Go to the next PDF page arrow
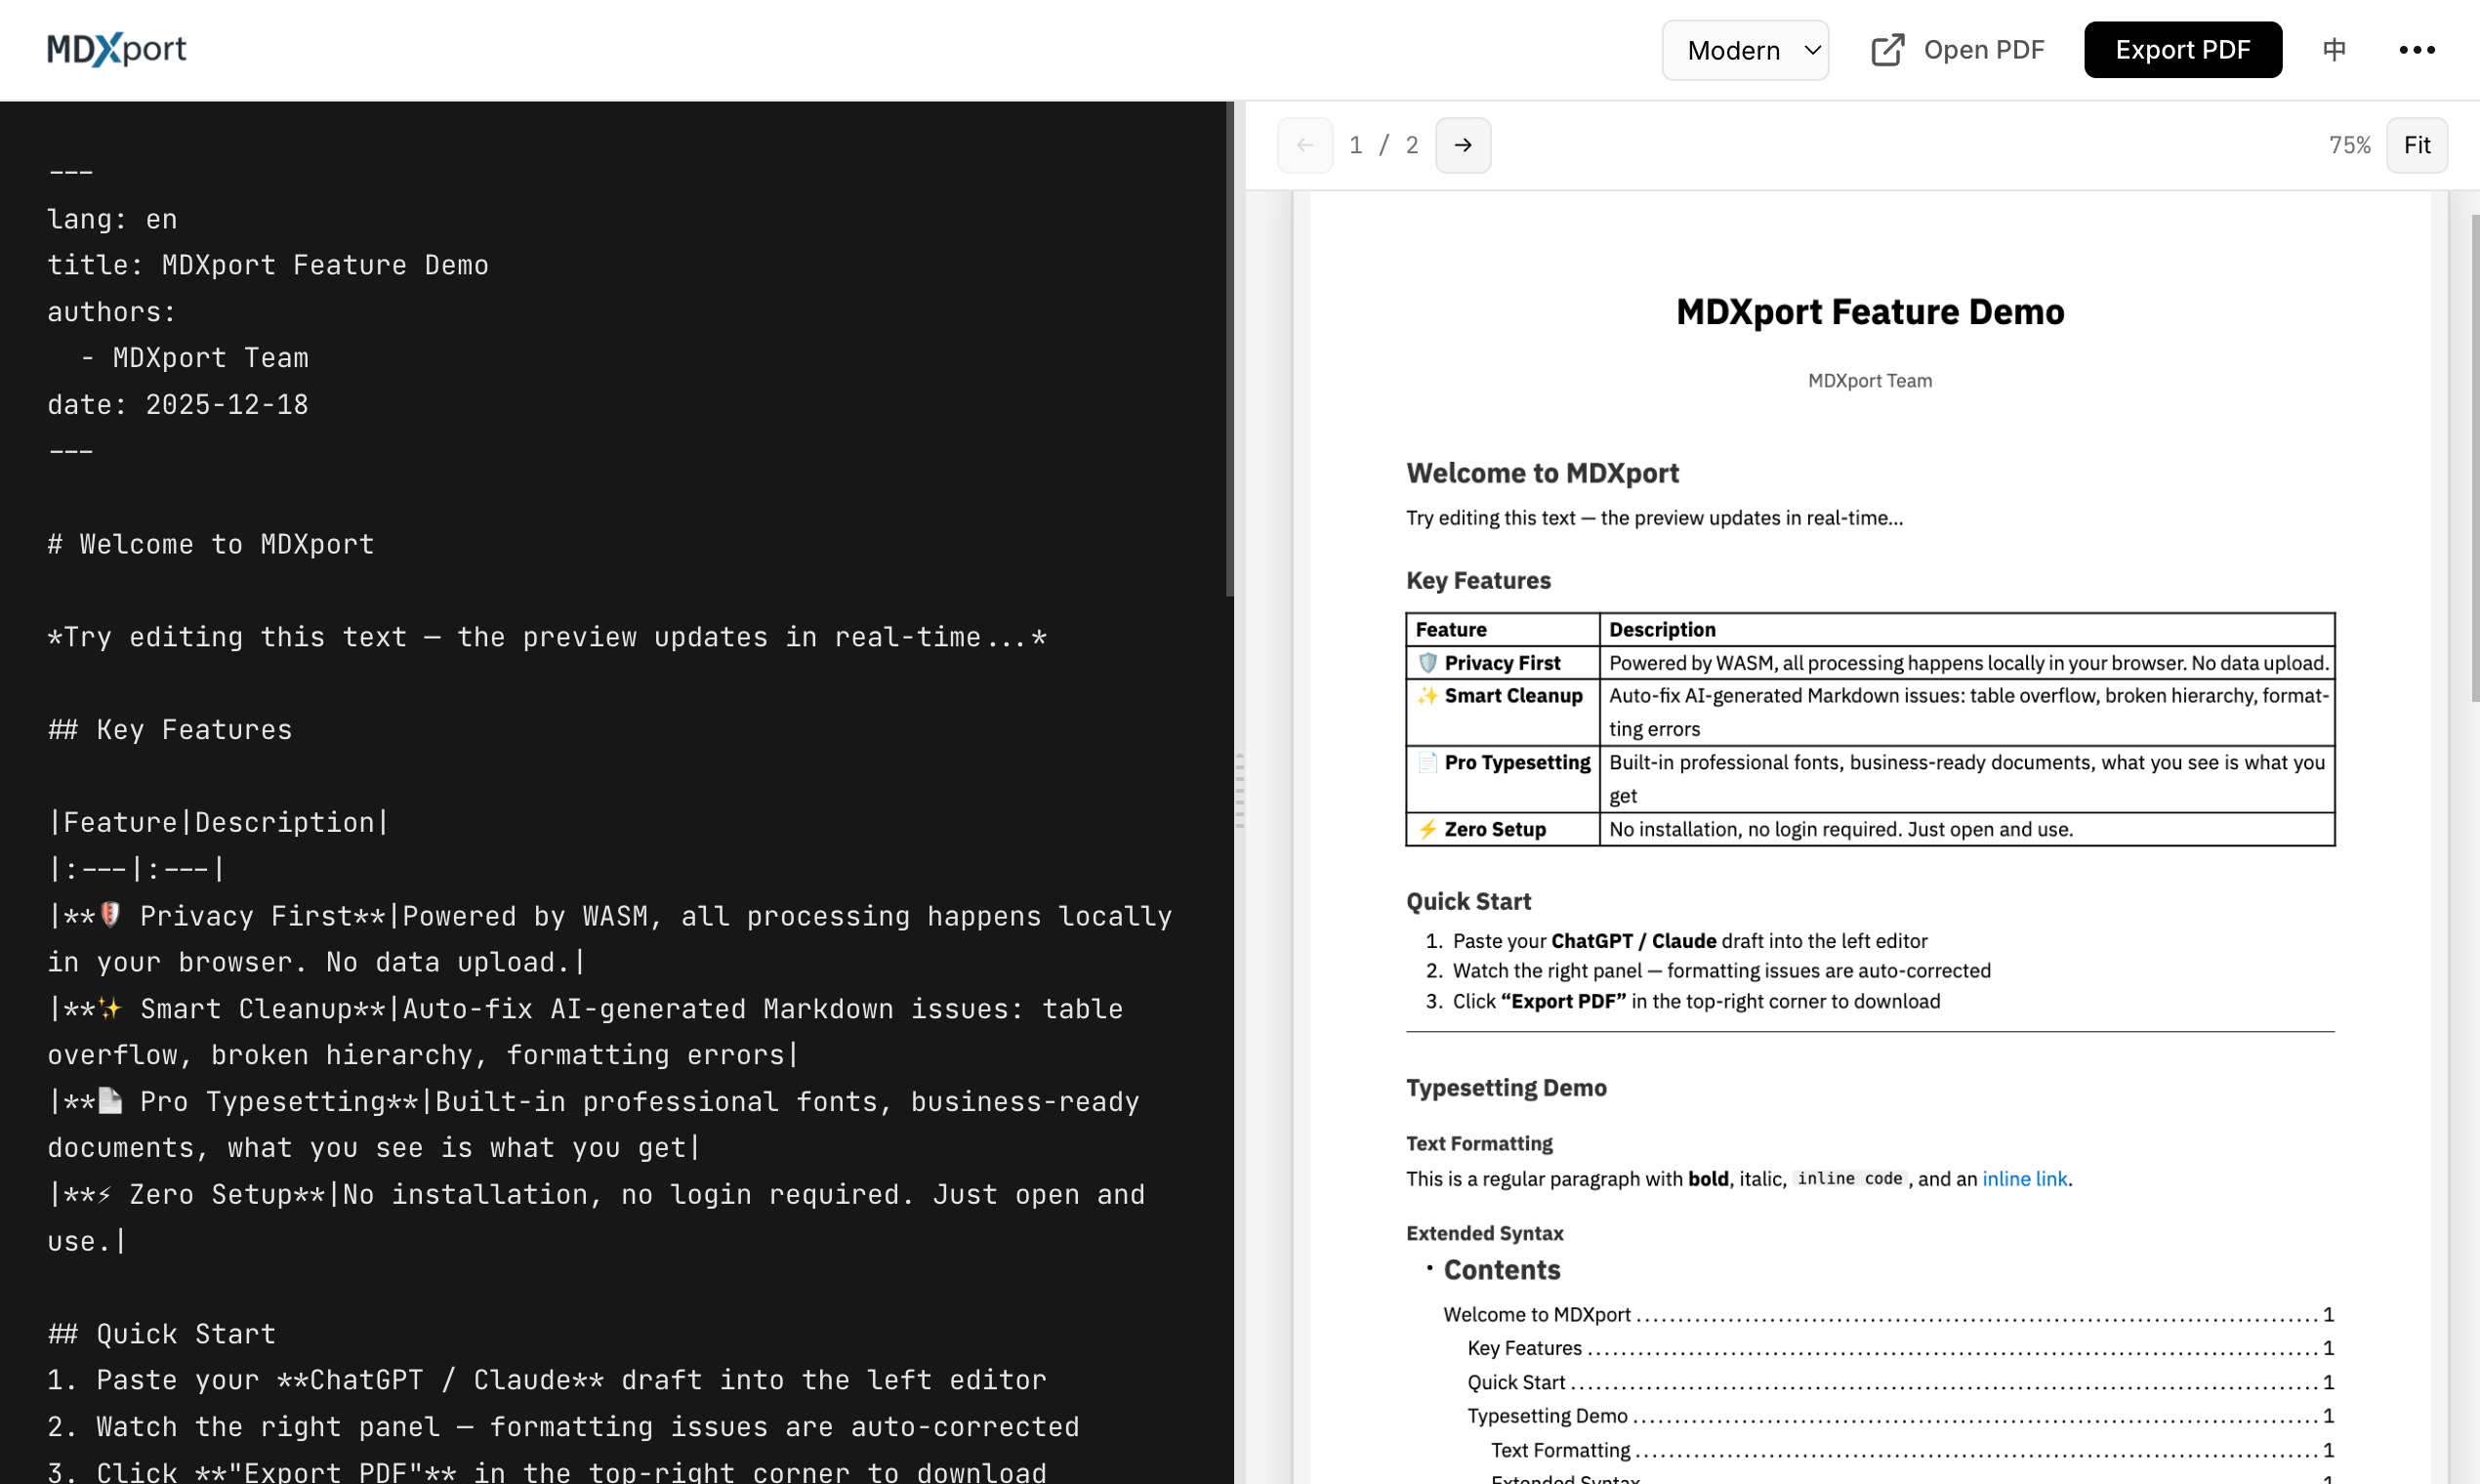 pyautogui.click(x=1462, y=145)
